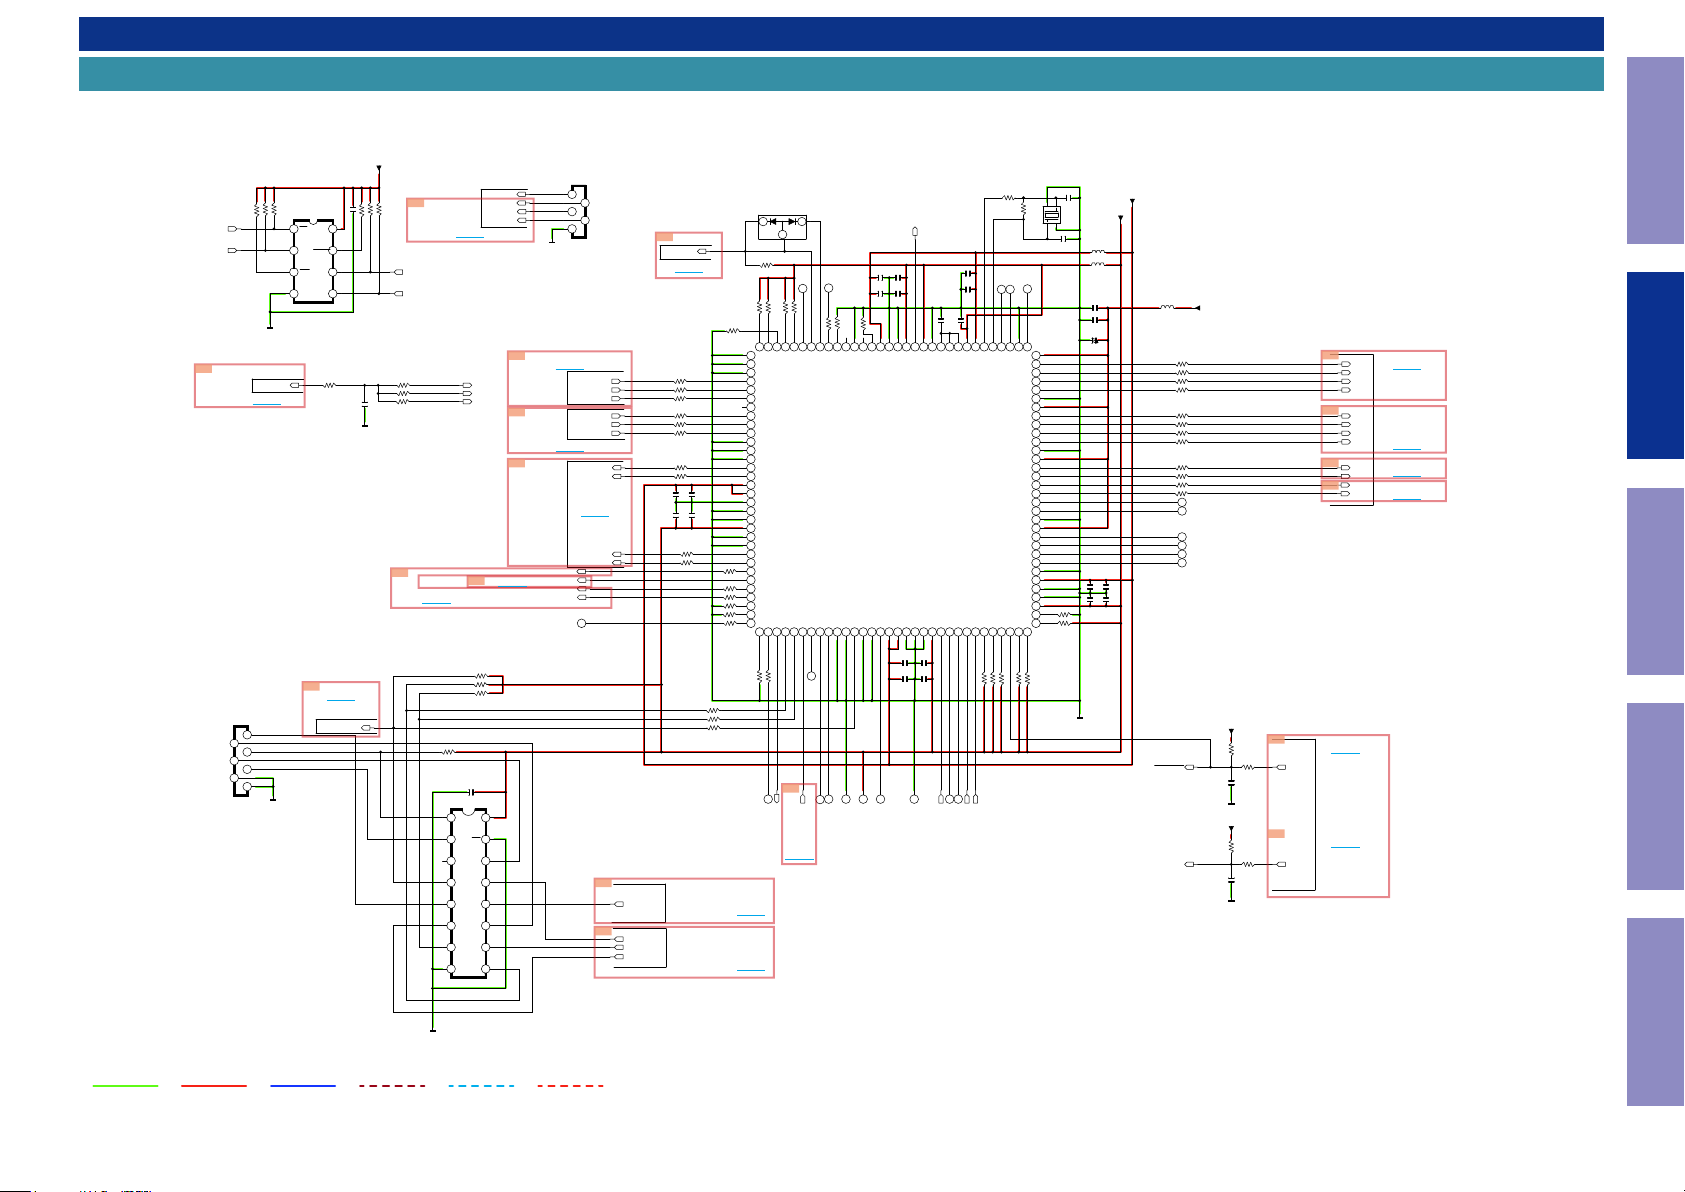Select the solid red legend line
Screen dimensions: 1685x1192
(x=214, y=1085)
